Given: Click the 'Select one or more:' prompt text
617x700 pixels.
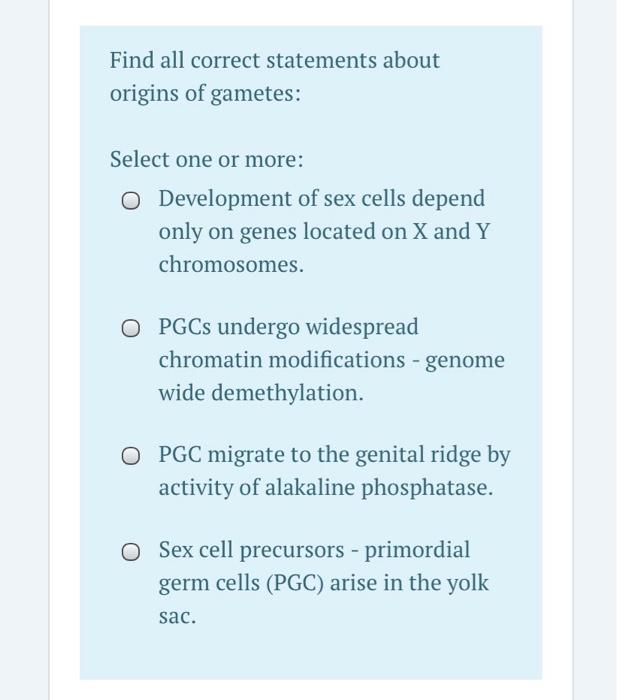Looking at the screenshot, I should pyautogui.click(x=206, y=159).
